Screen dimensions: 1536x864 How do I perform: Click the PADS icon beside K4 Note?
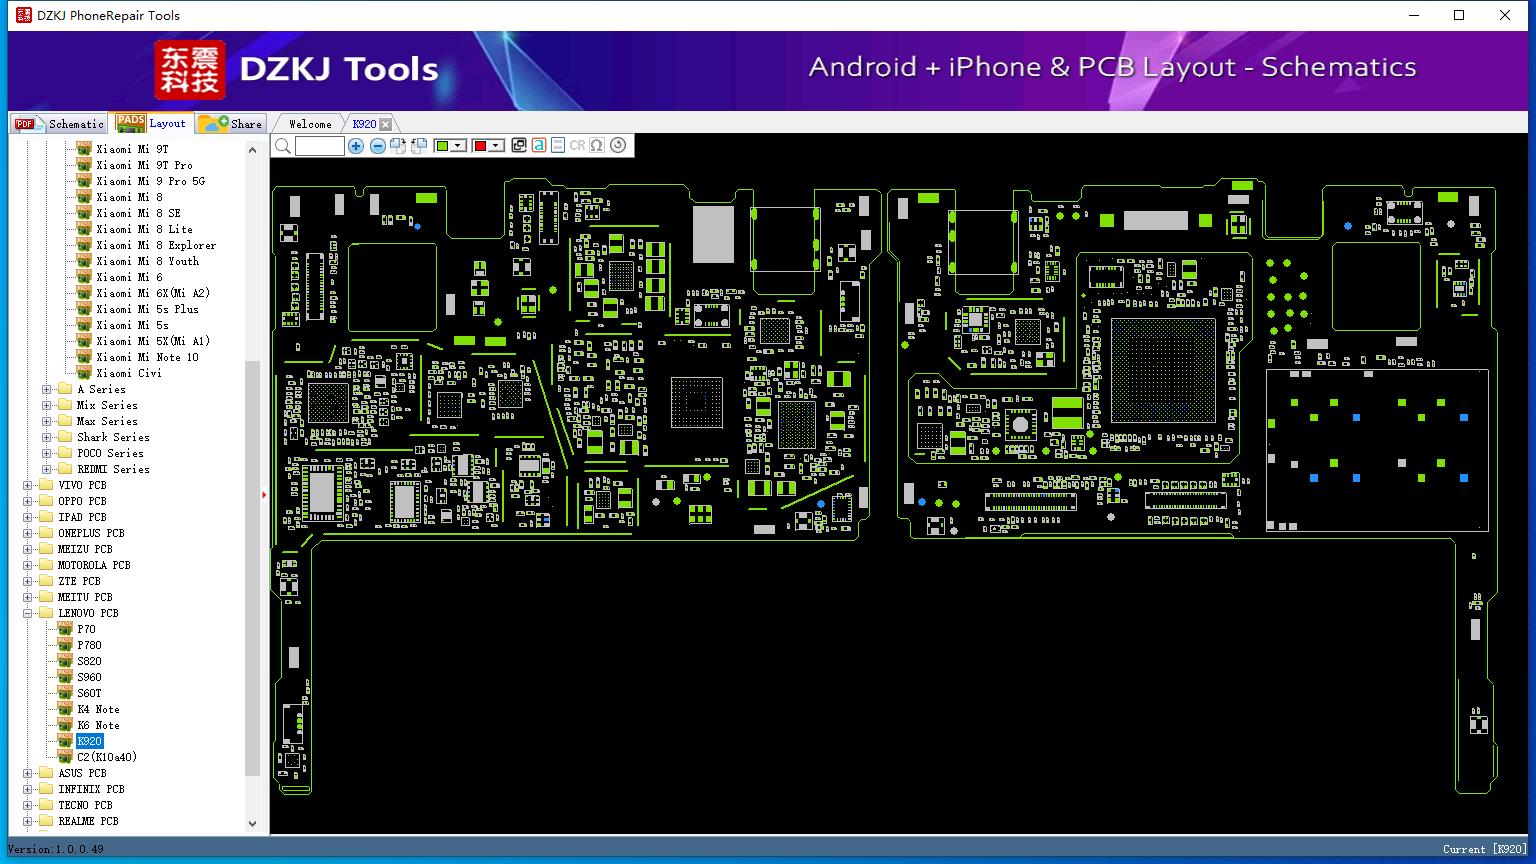pyautogui.click(x=65, y=708)
